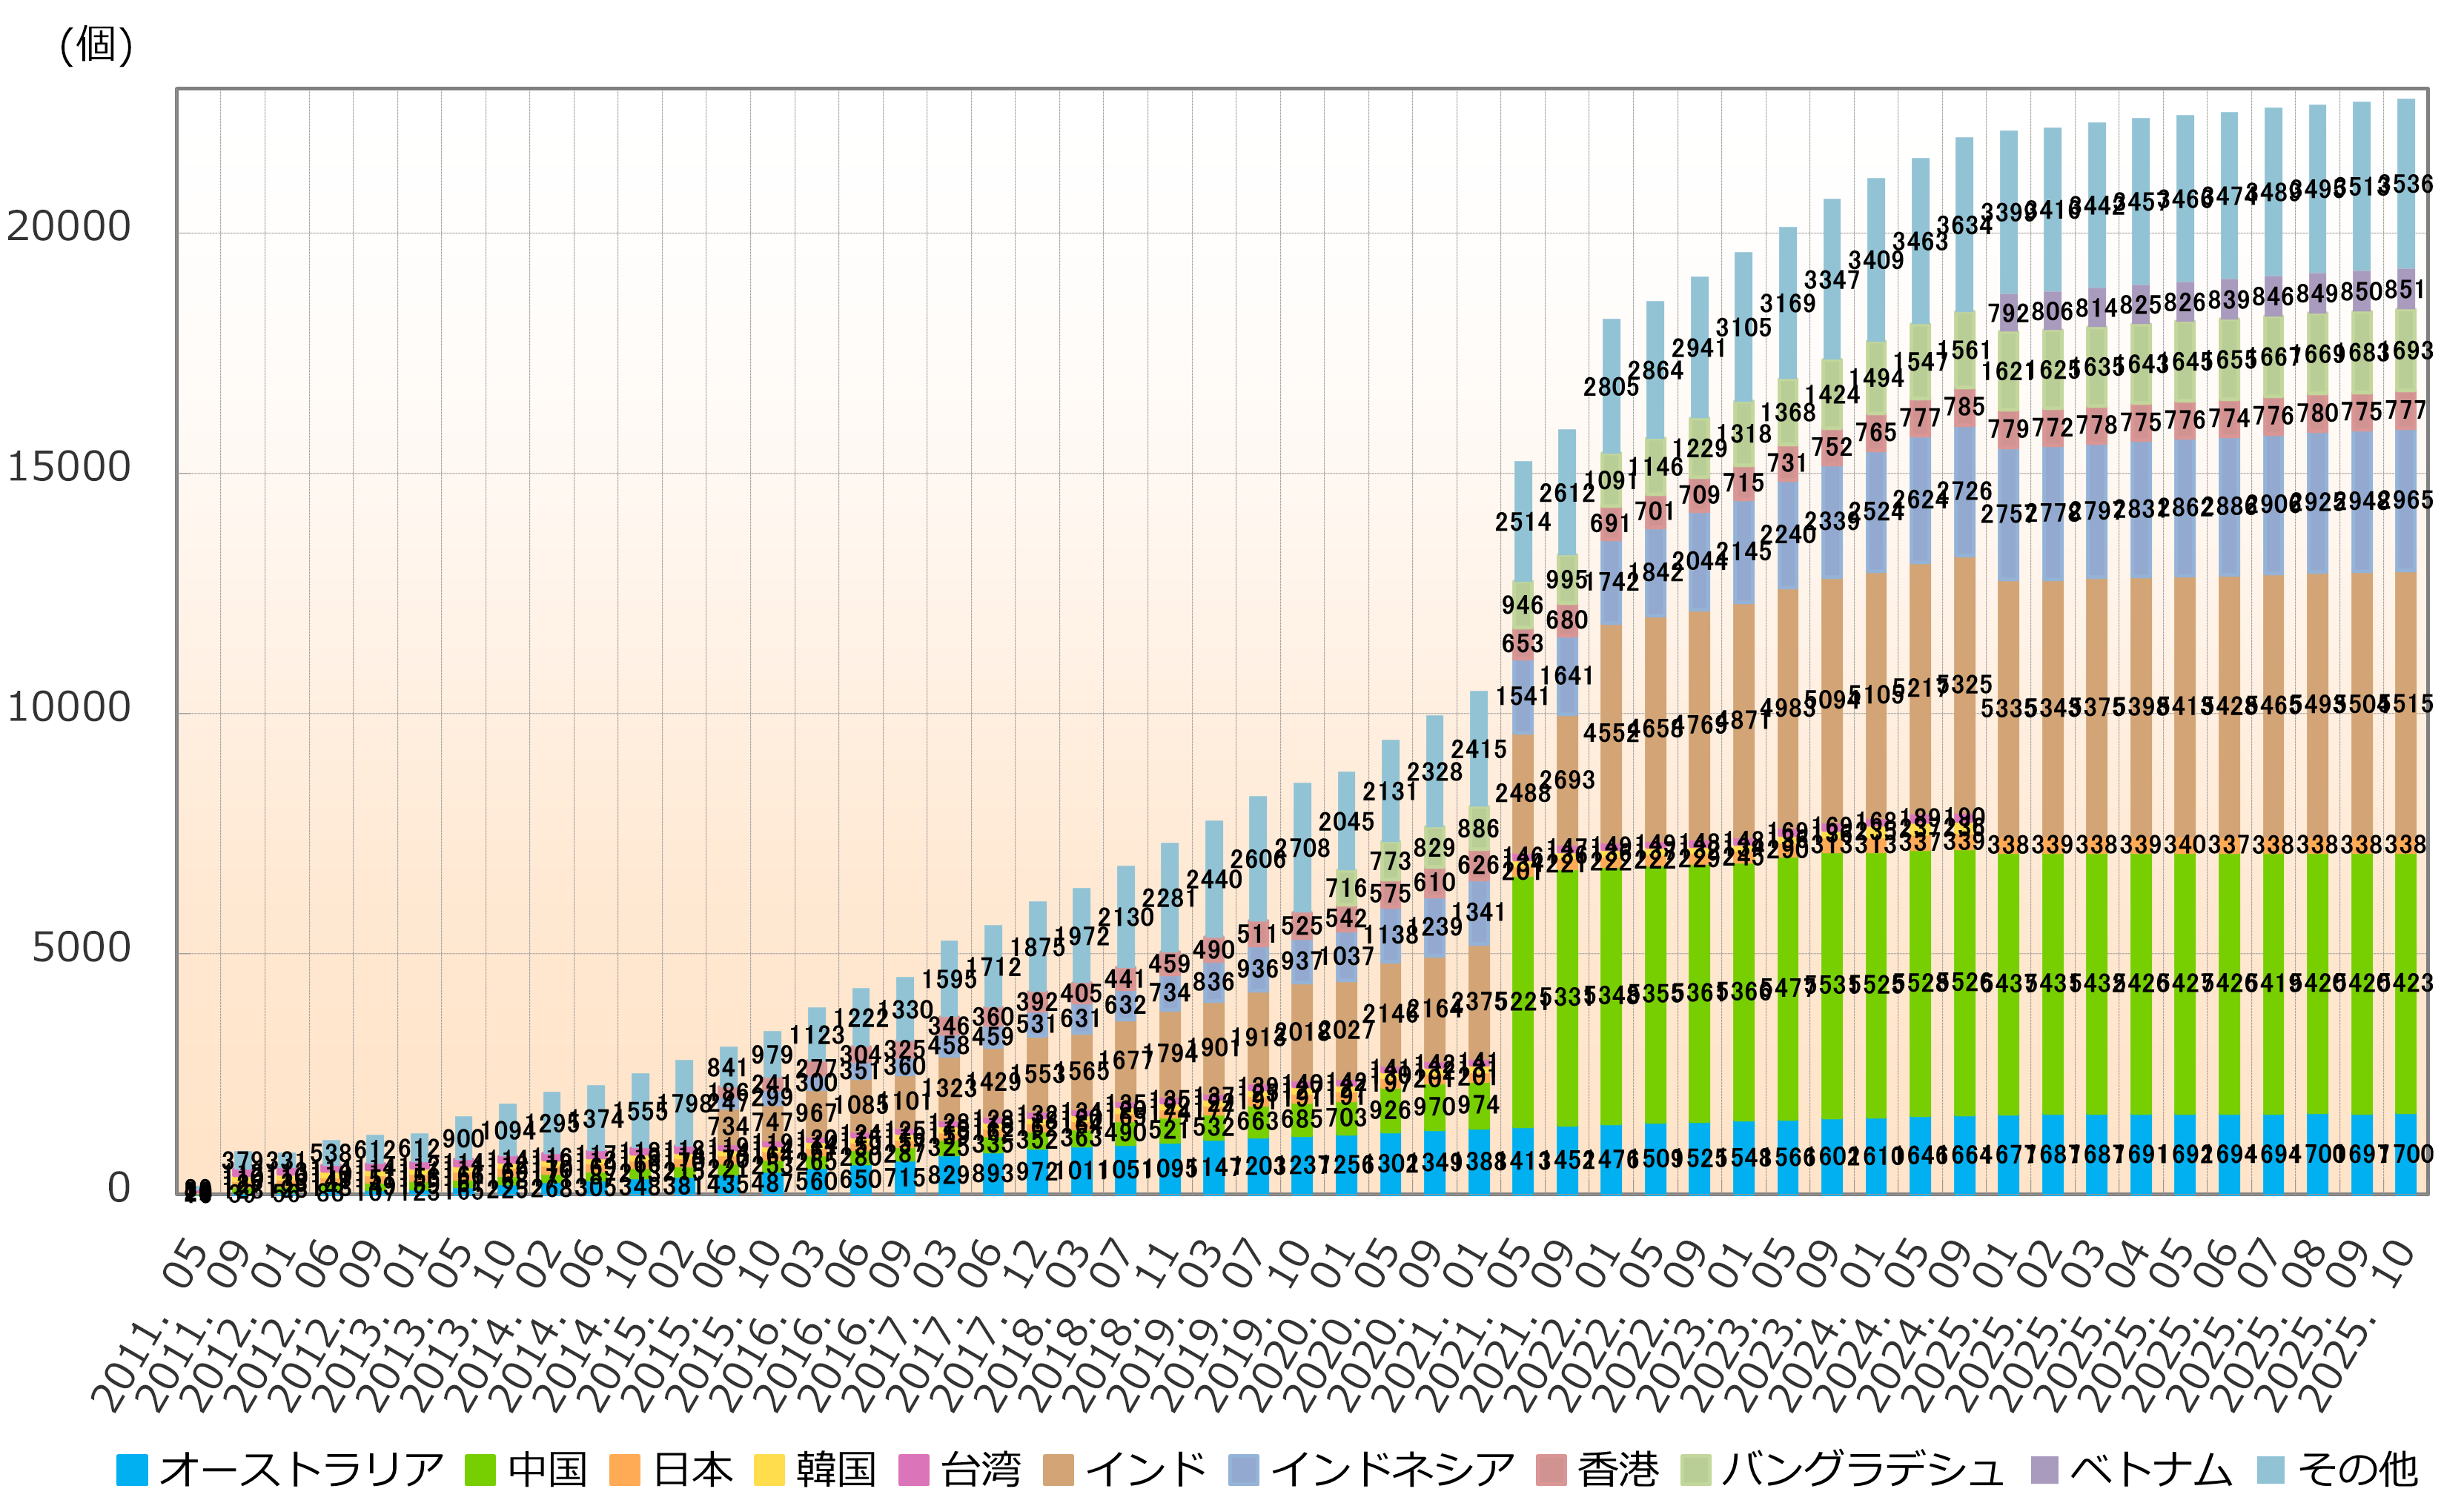
Task: Click the ベトナム legend label
Action: [2150, 1470]
